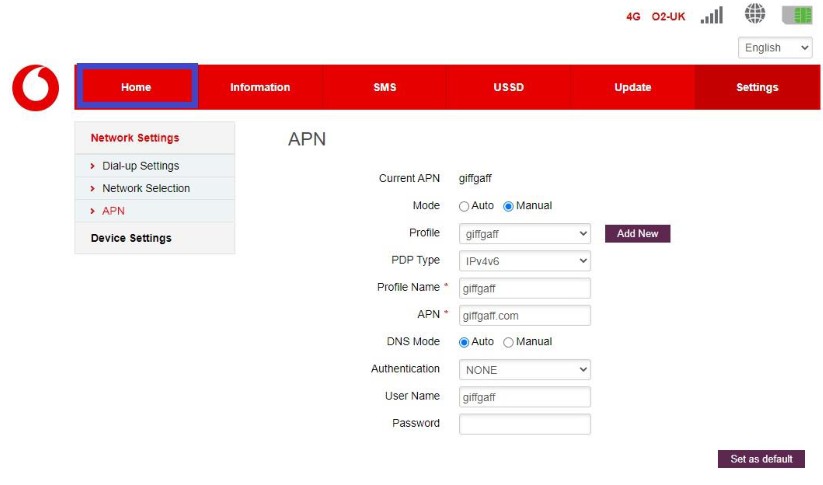
Task: Go to the Home tab
Action: click(136, 87)
